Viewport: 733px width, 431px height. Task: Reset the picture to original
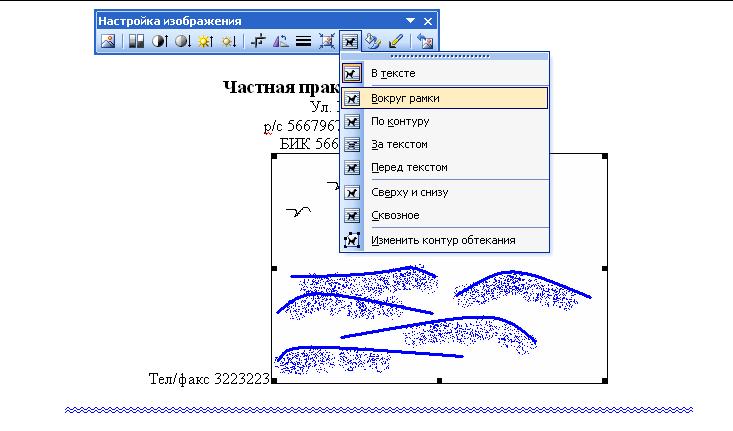point(425,41)
